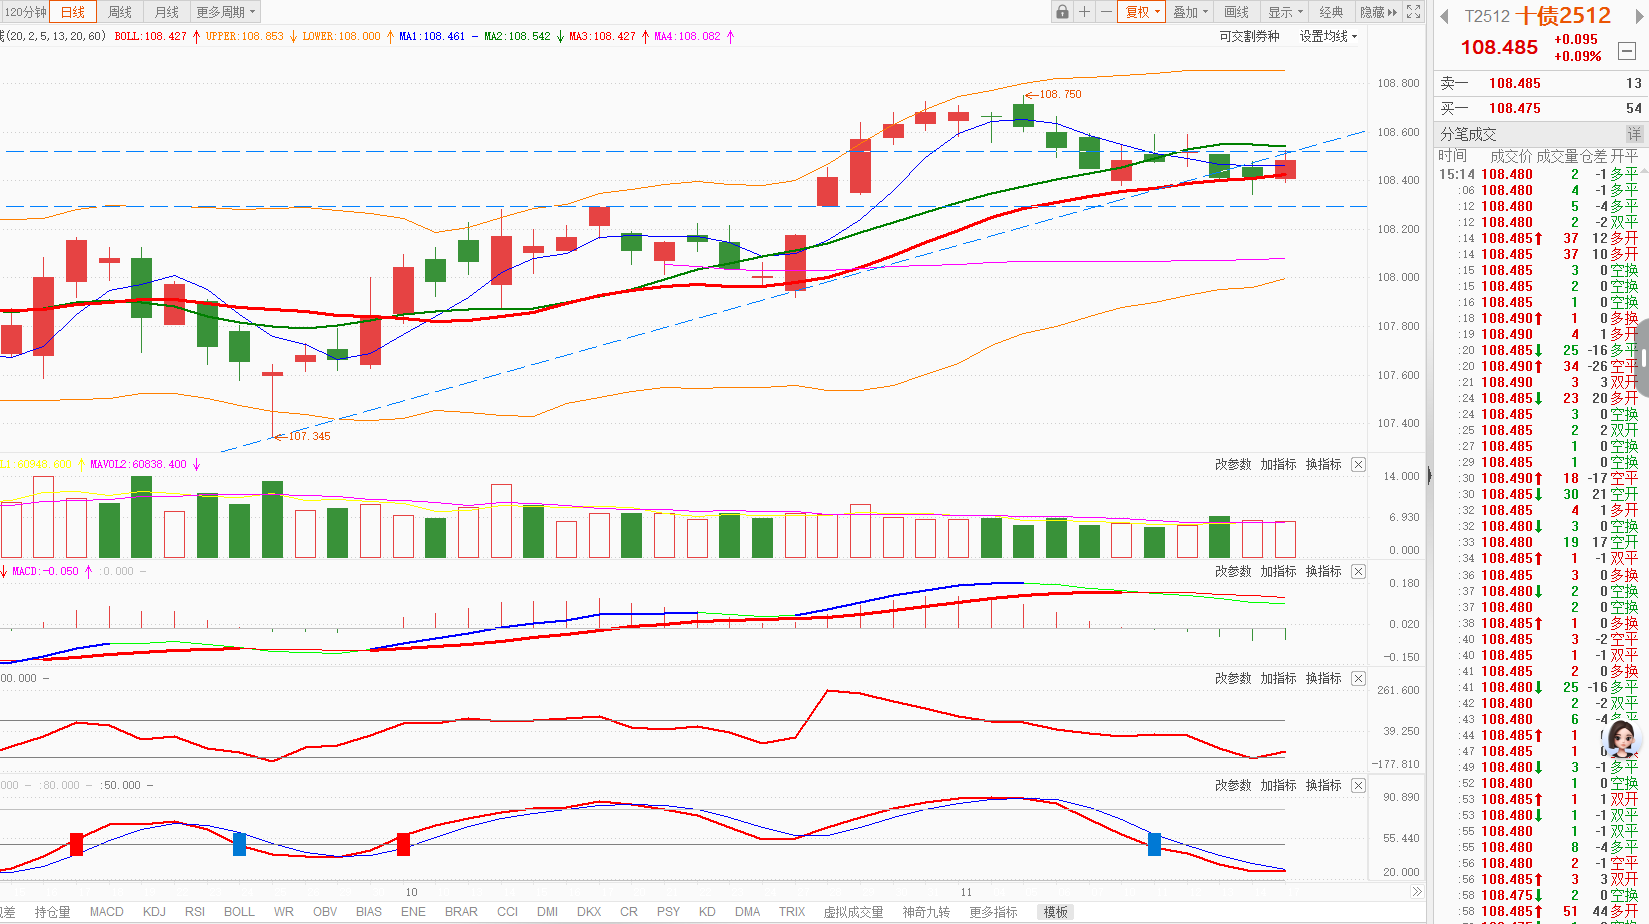Click 换指标 in MACD panel
This screenshot has height=924, width=1649.
pyautogui.click(x=1323, y=571)
